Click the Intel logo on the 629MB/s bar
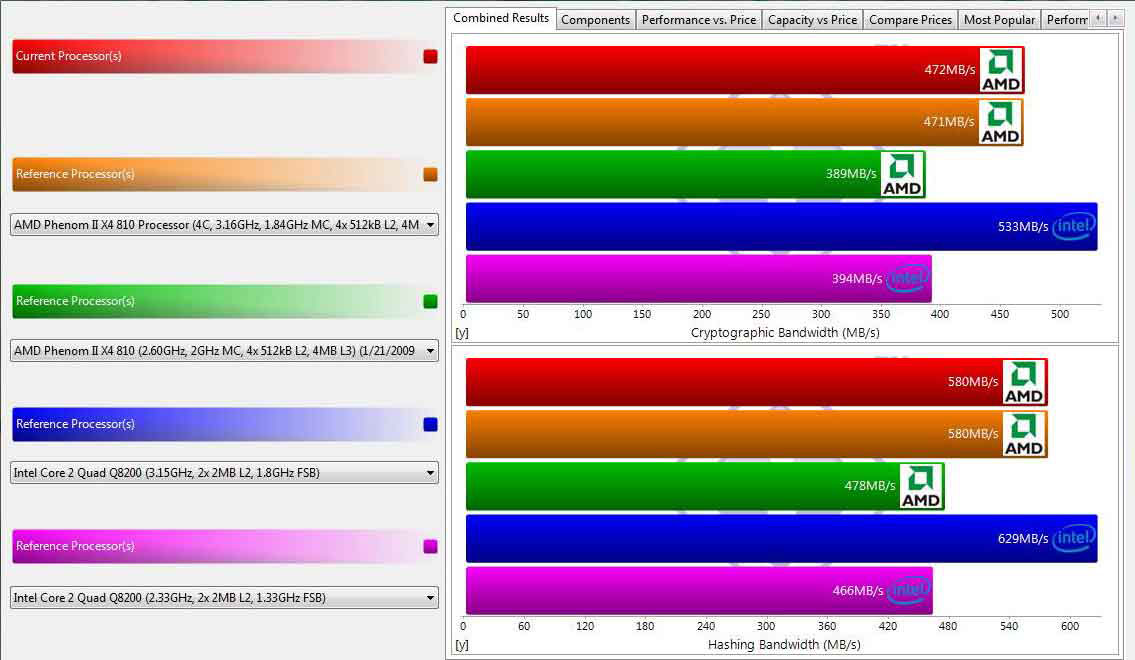The width and height of the screenshot is (1135, 660). coord(1073,538)
